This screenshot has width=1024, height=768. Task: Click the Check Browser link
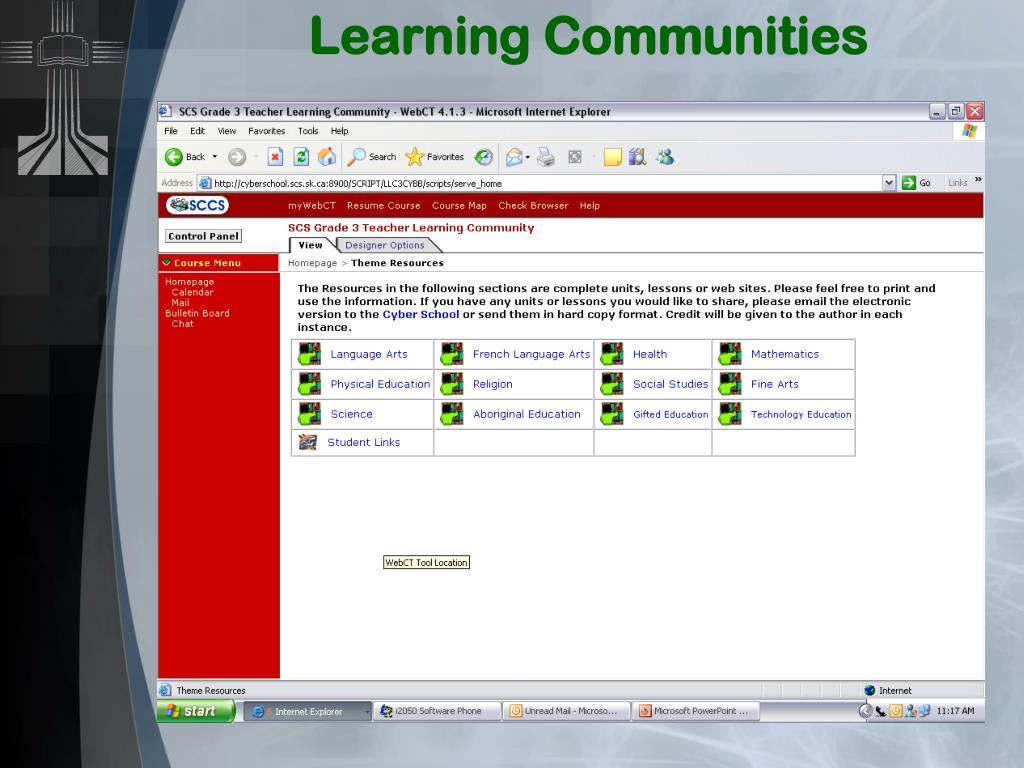[x=534, y=205]
